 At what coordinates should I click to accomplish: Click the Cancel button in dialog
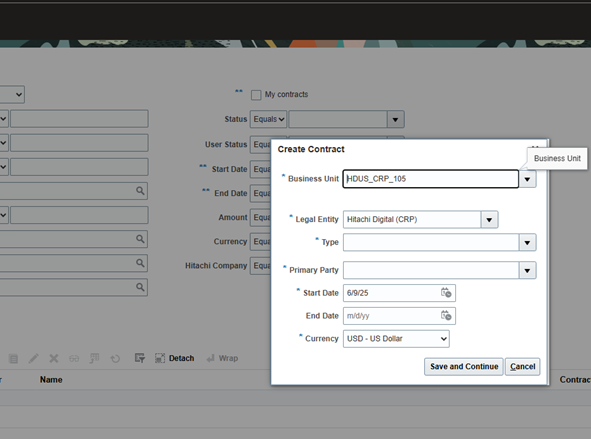tap(522, 366)
